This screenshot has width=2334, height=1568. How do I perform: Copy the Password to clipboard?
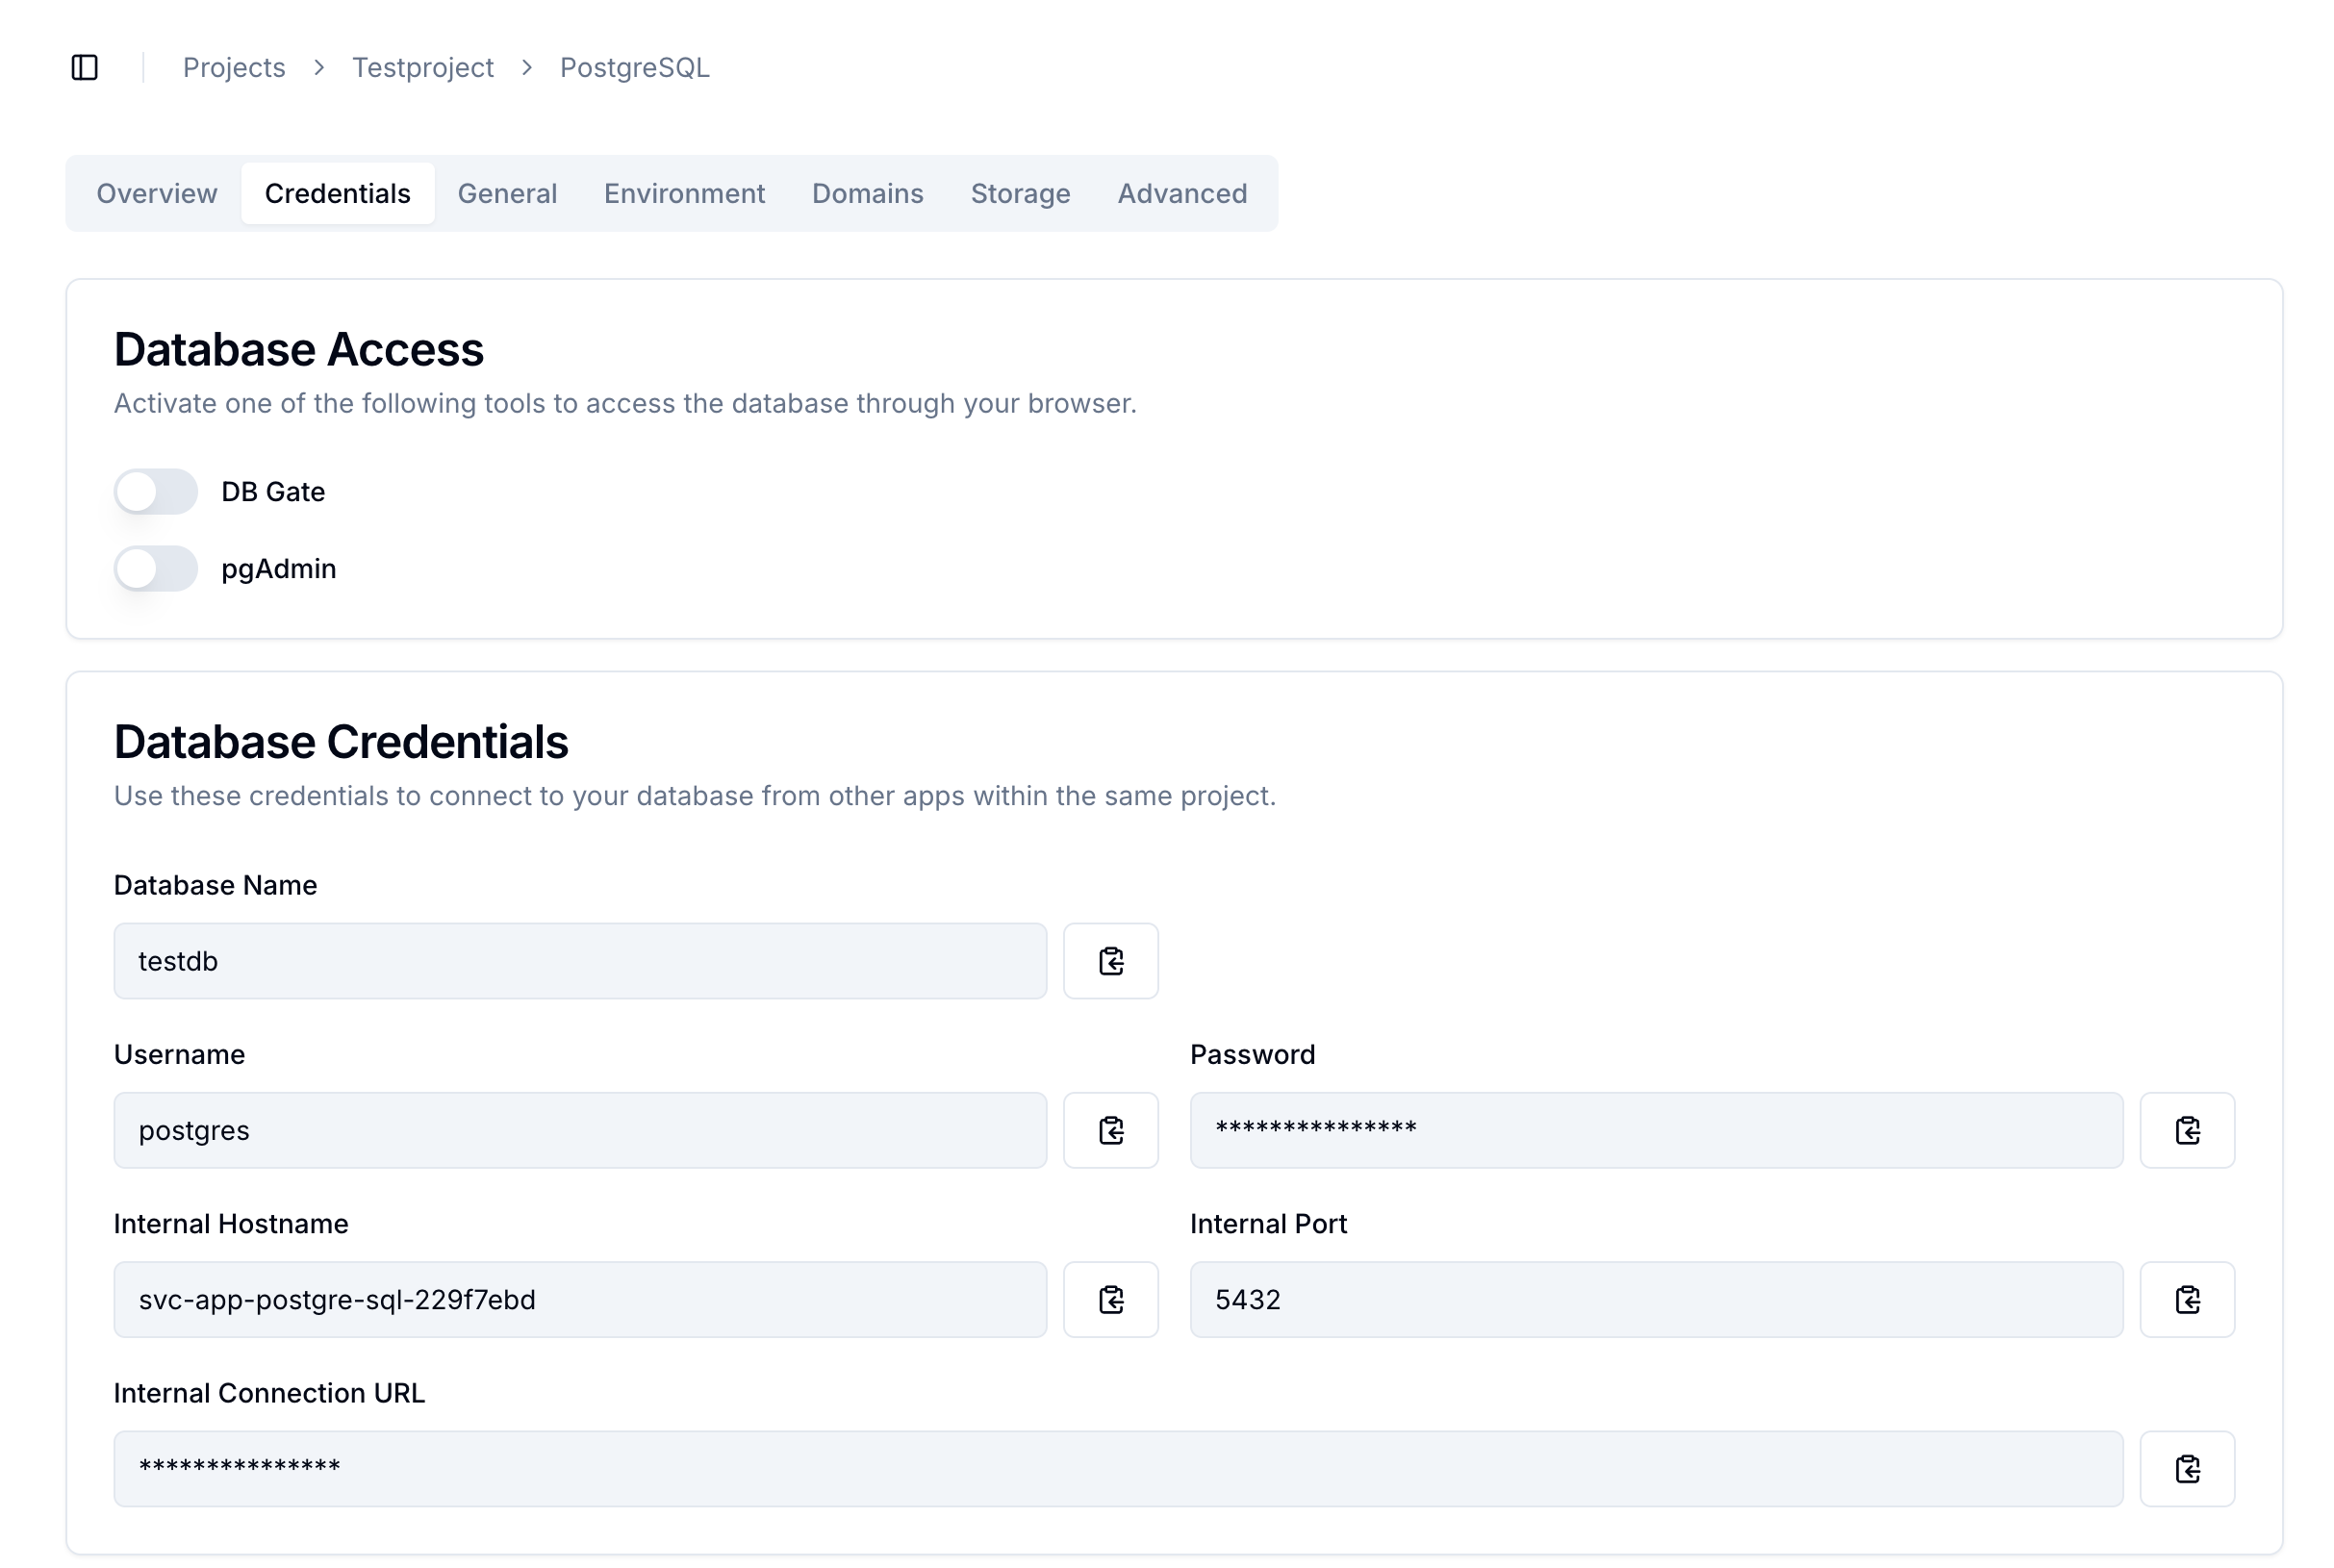tap(2186, 1130)
